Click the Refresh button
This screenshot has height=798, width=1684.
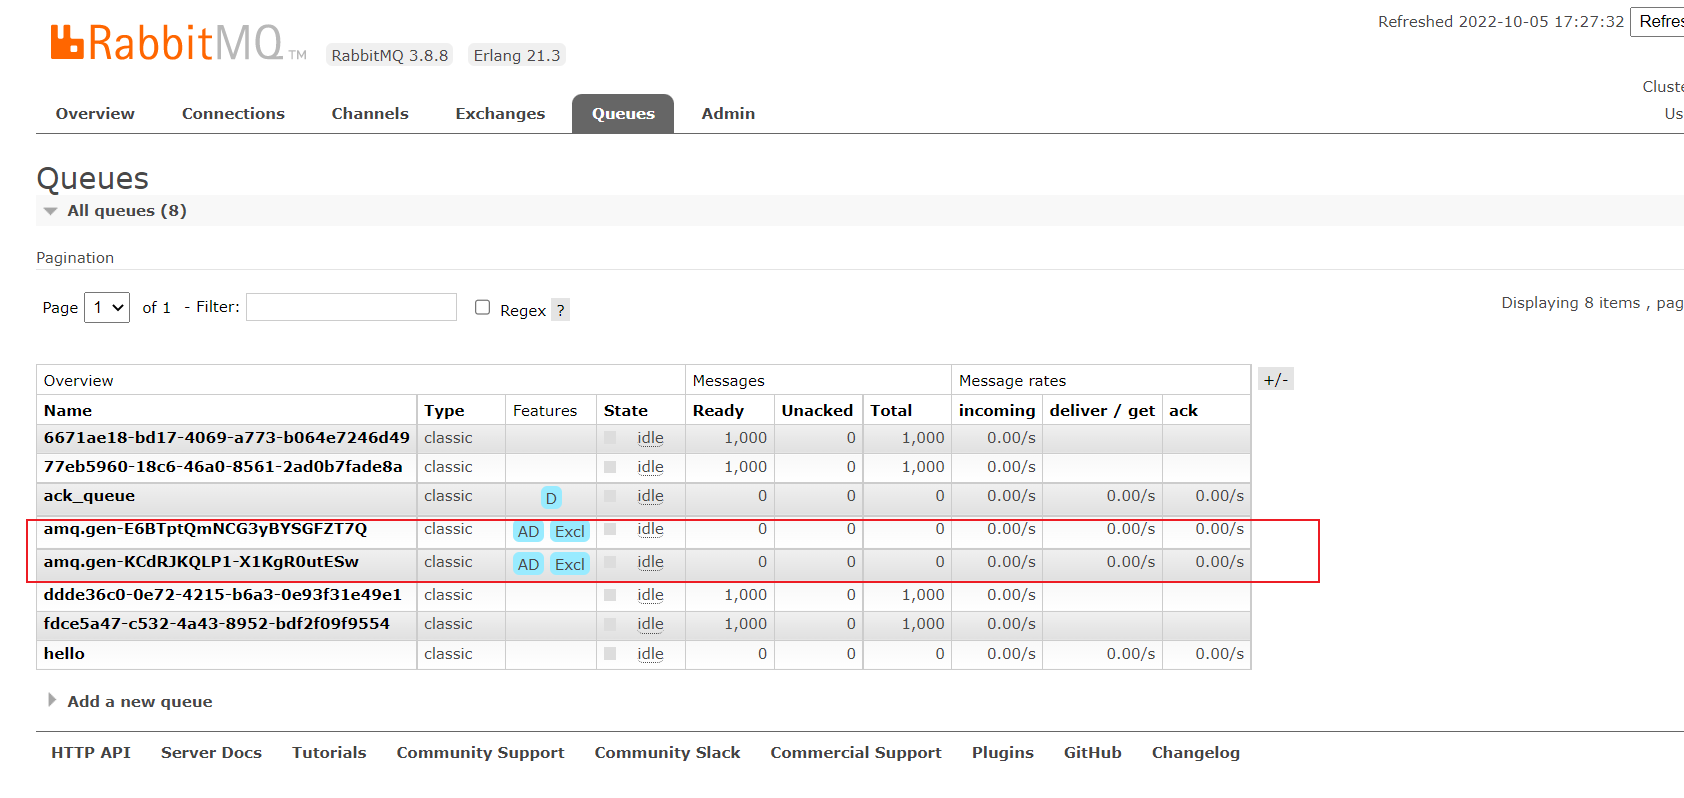[x=1659, y=22]
